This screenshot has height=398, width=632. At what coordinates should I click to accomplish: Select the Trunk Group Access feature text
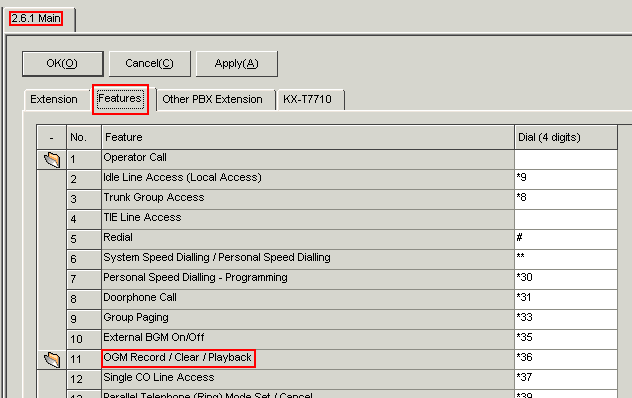coord(154,197)
